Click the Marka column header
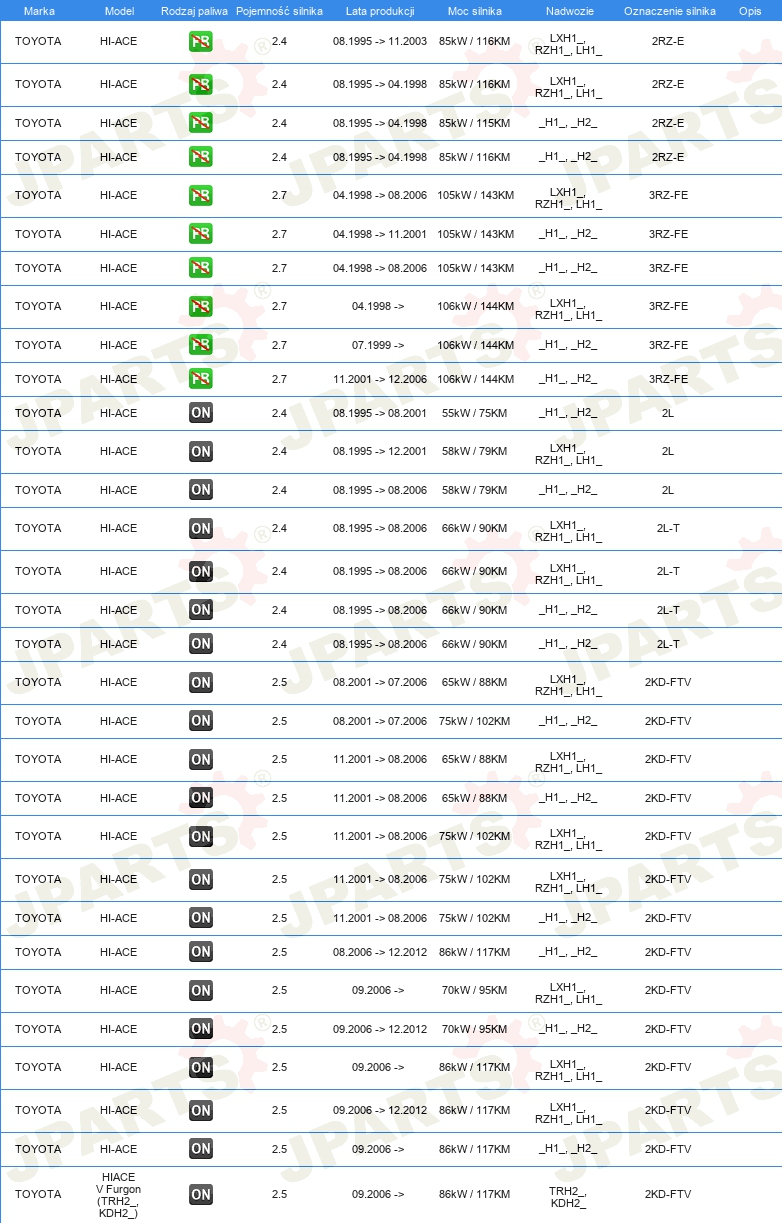 39,10
